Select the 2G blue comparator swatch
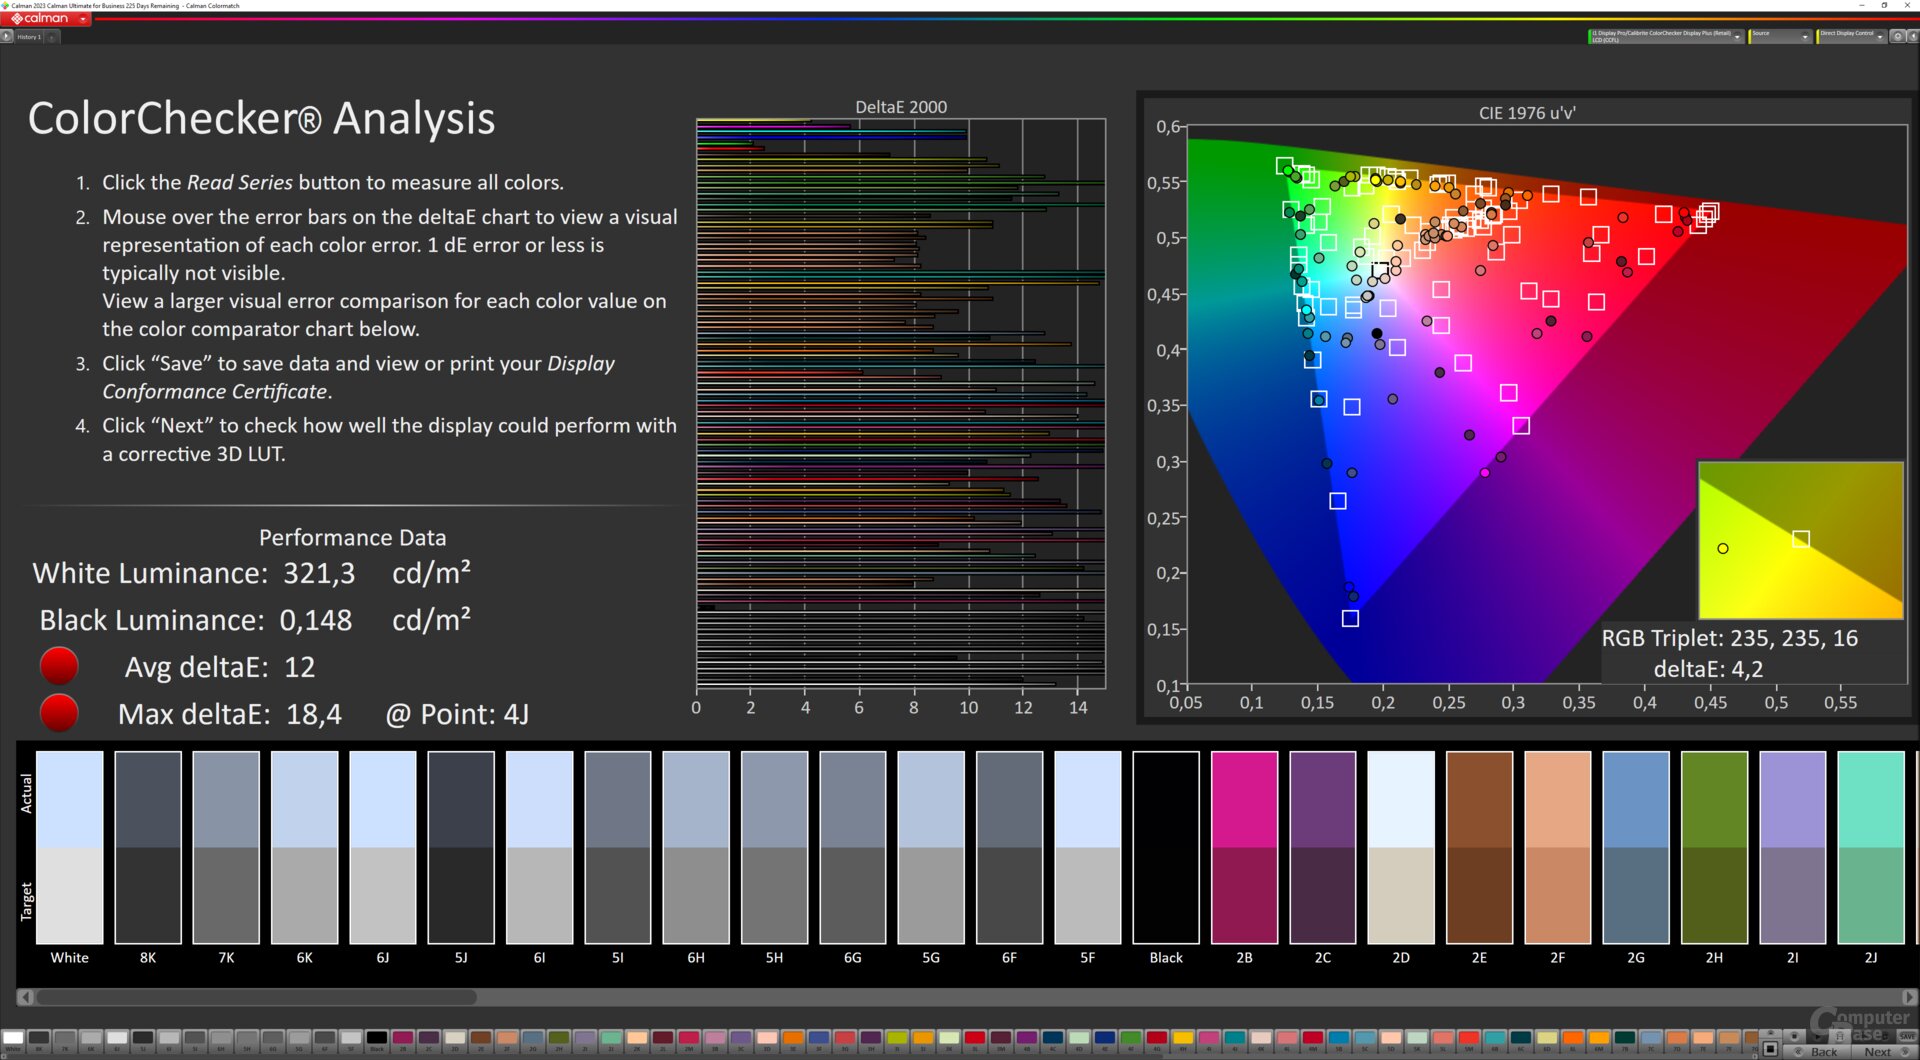This screenshot has height=1060, width=1920. 1636,847
